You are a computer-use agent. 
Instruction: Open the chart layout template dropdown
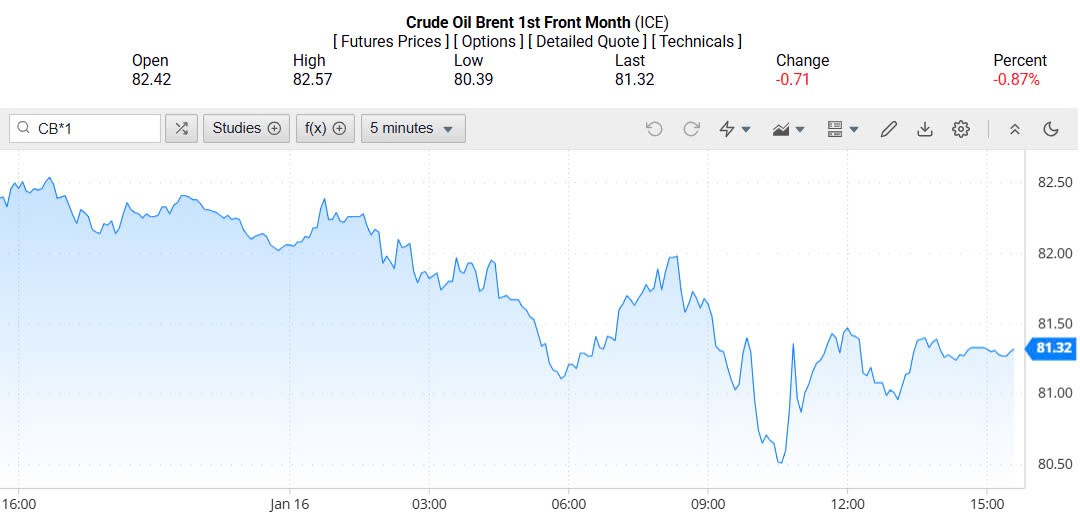(x=843, y=129)
